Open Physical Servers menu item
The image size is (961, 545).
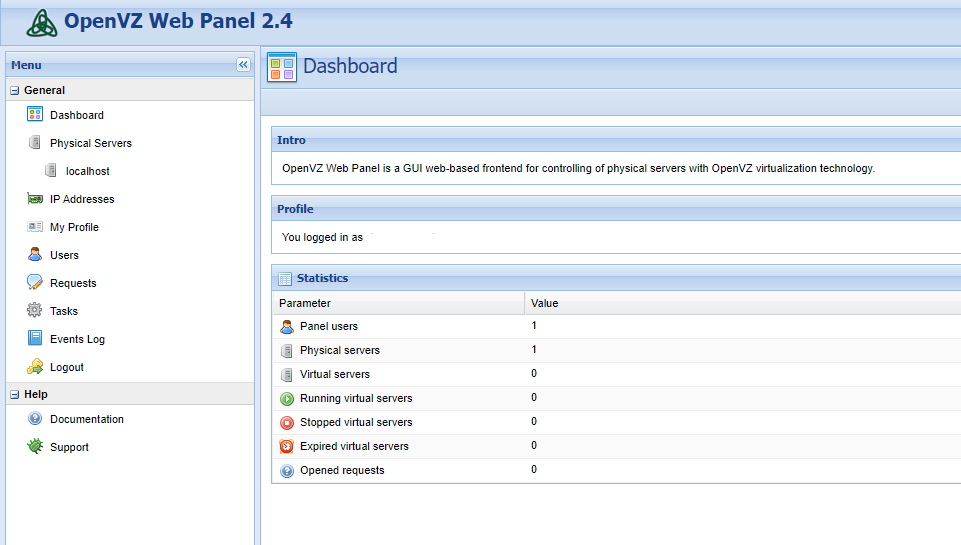(91, 143)
